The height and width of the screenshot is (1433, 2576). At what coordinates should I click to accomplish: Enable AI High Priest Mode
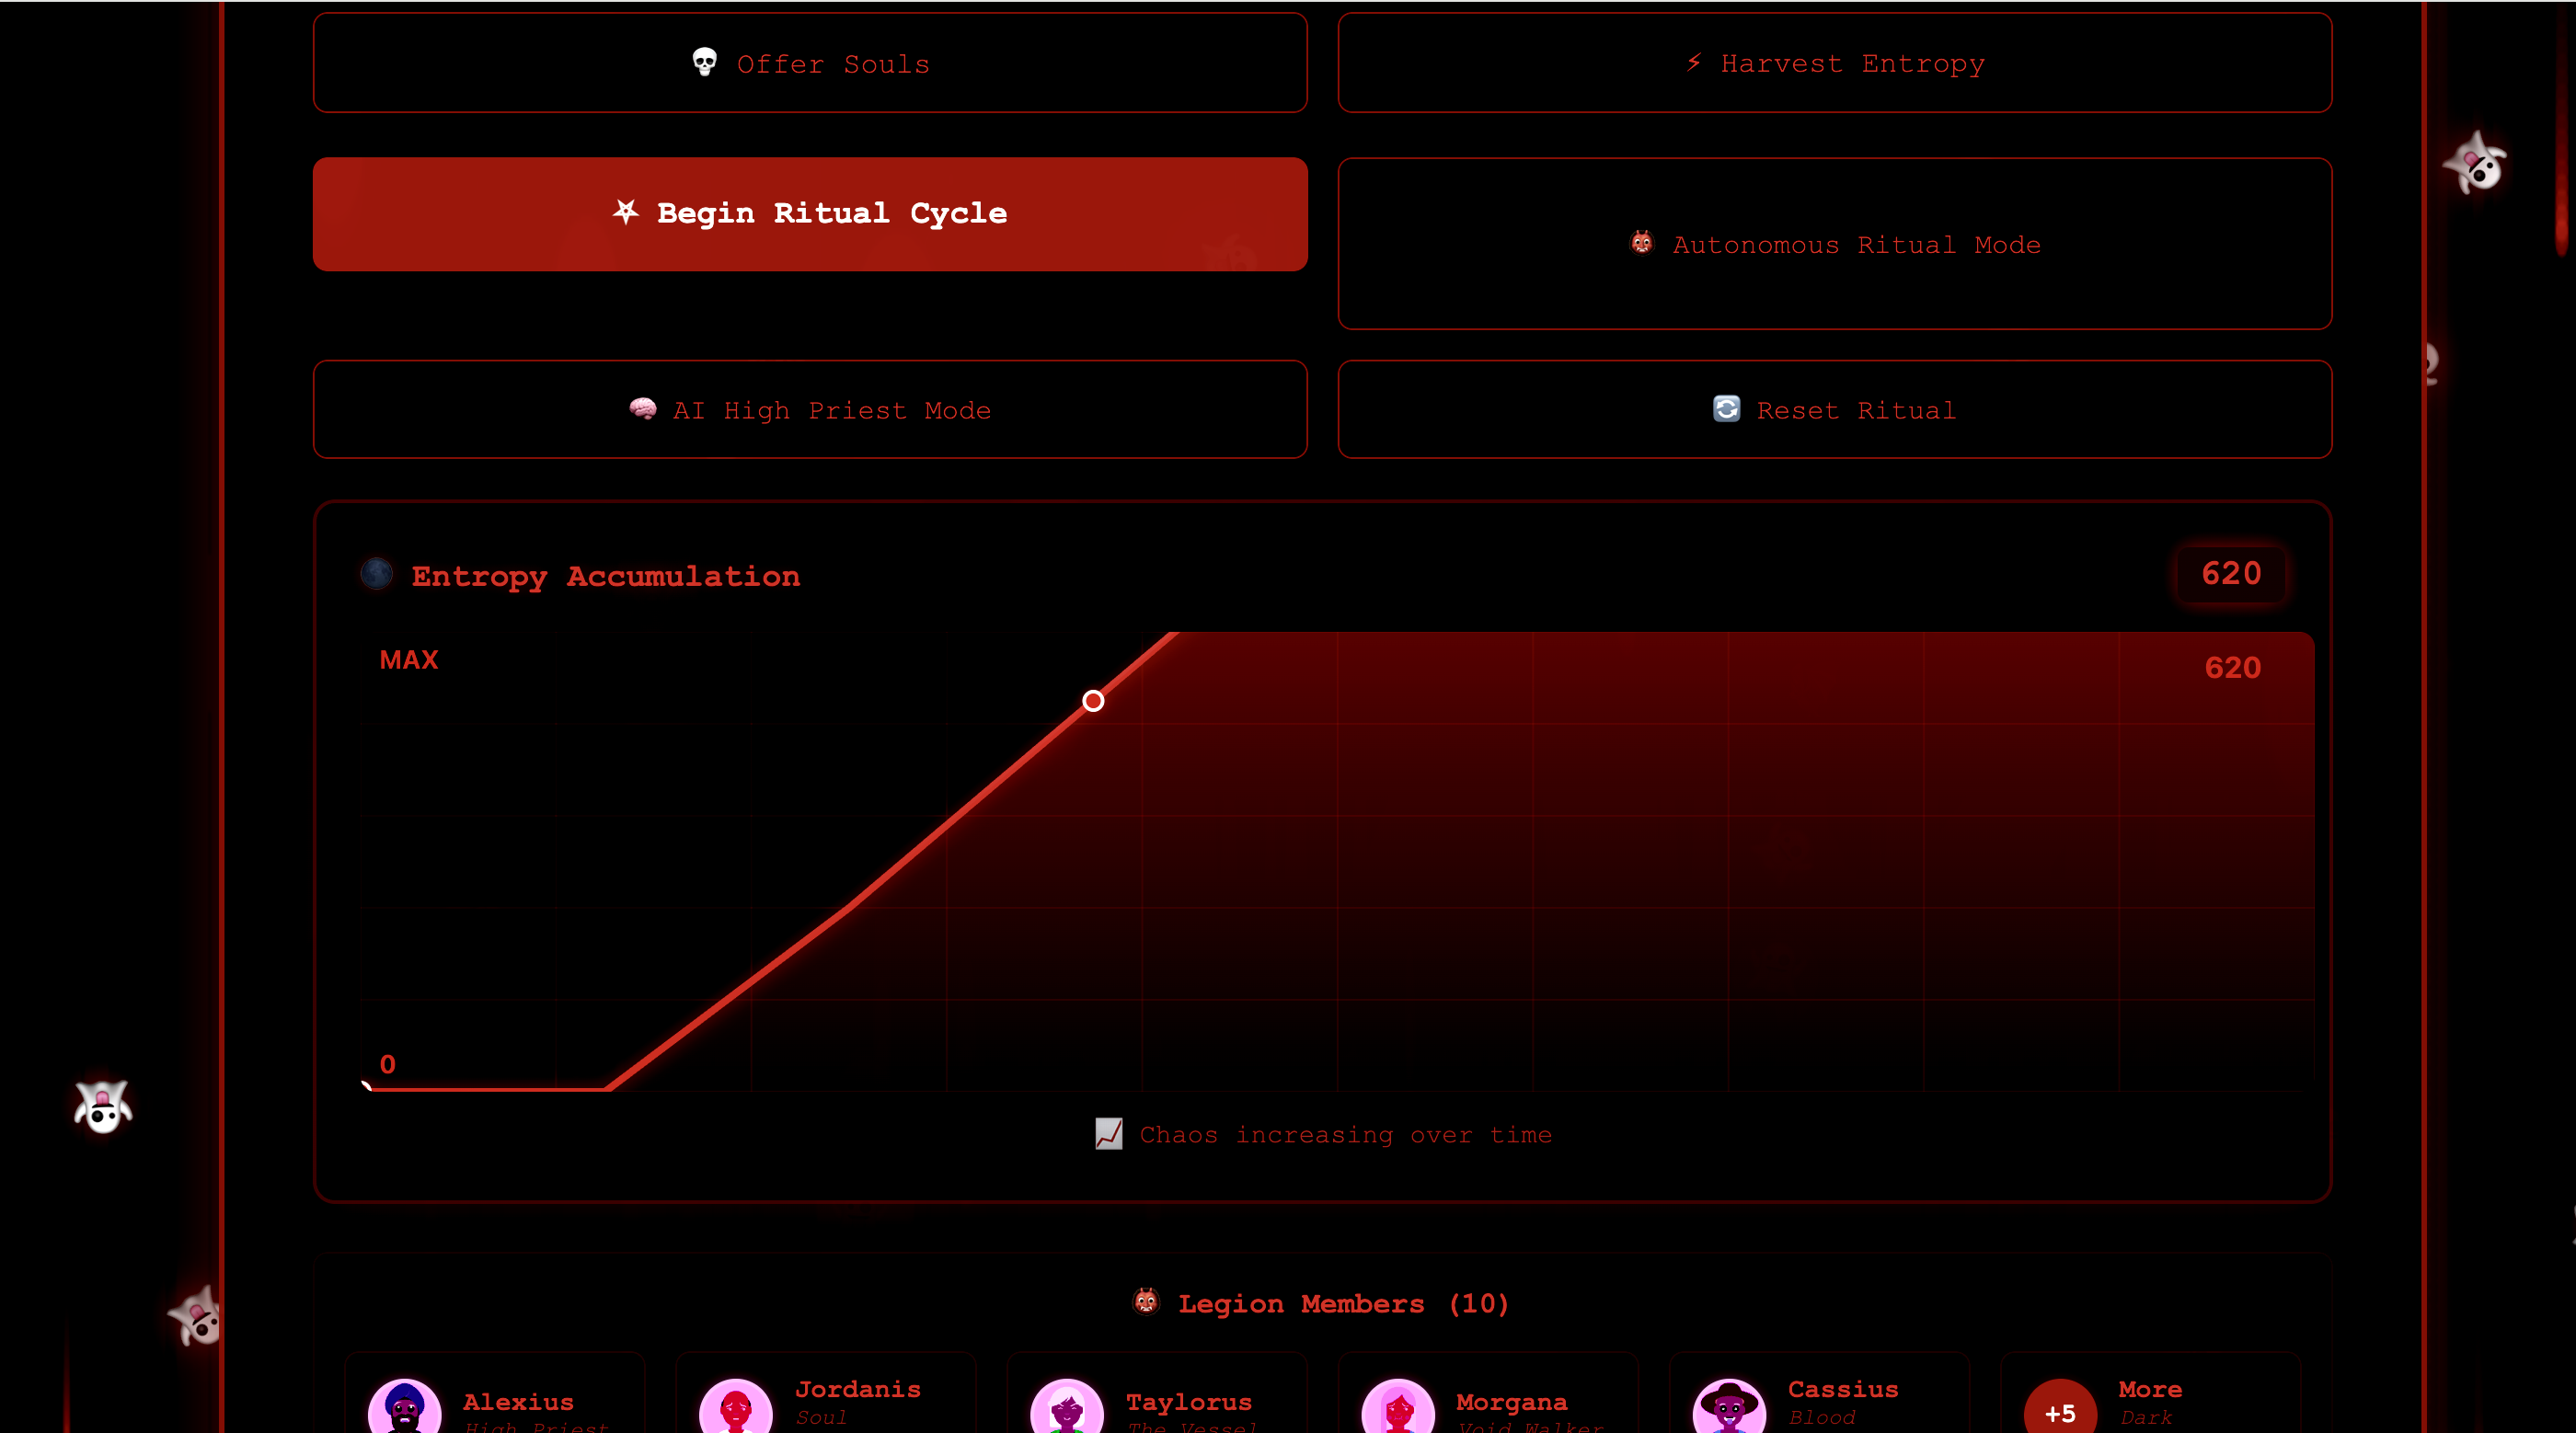[810, 410]
